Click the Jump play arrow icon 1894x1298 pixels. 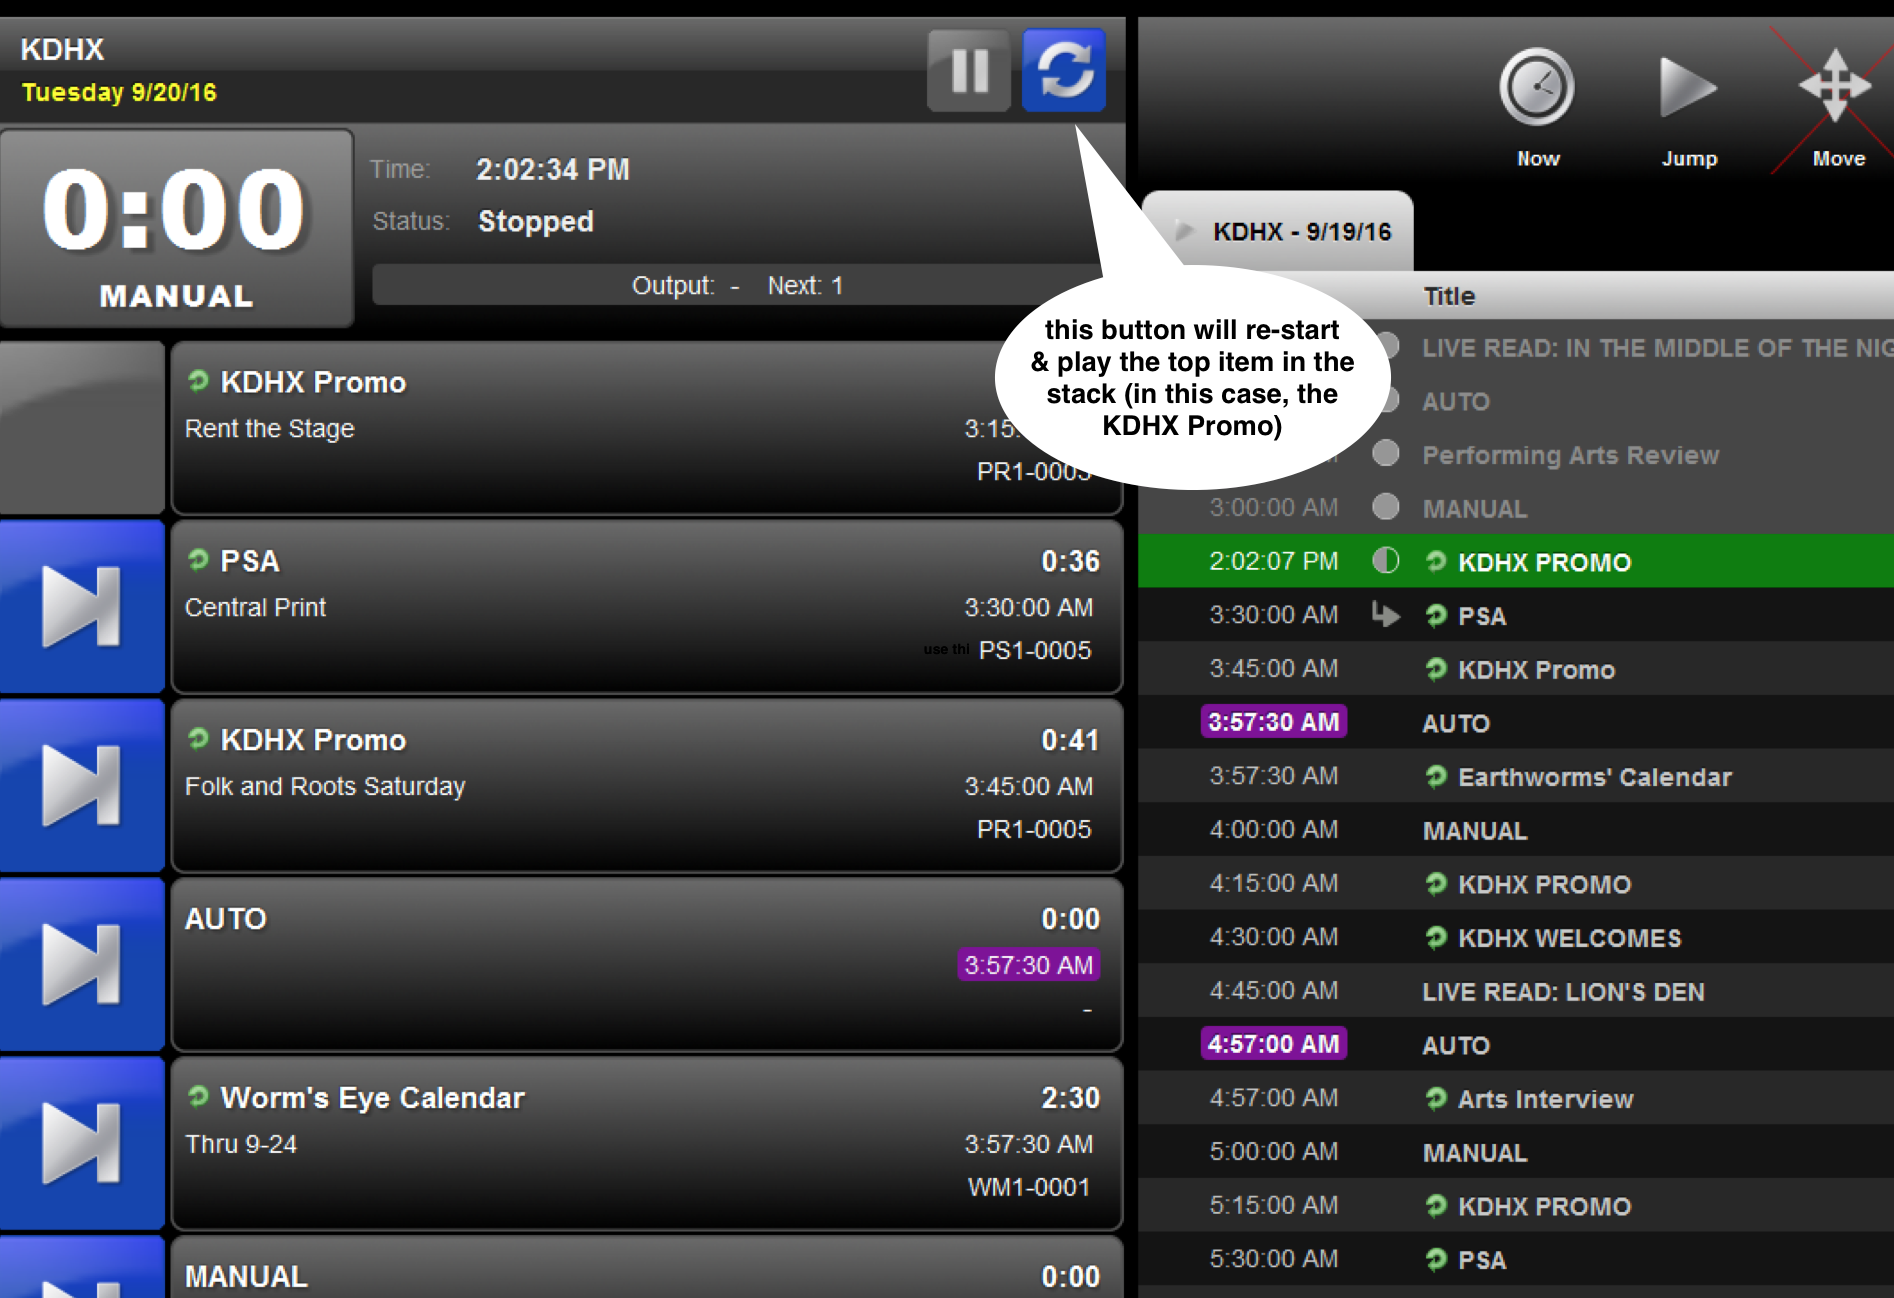(1687, 89)
